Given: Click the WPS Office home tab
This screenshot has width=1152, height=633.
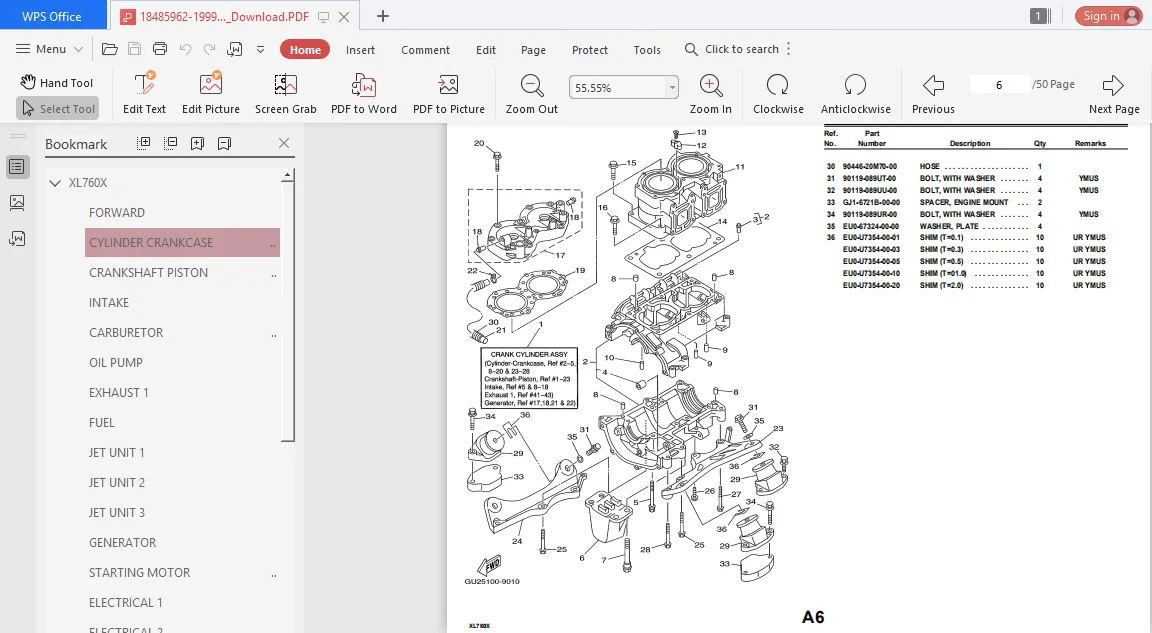Looking at the screenshot, I should click(52, 16).
